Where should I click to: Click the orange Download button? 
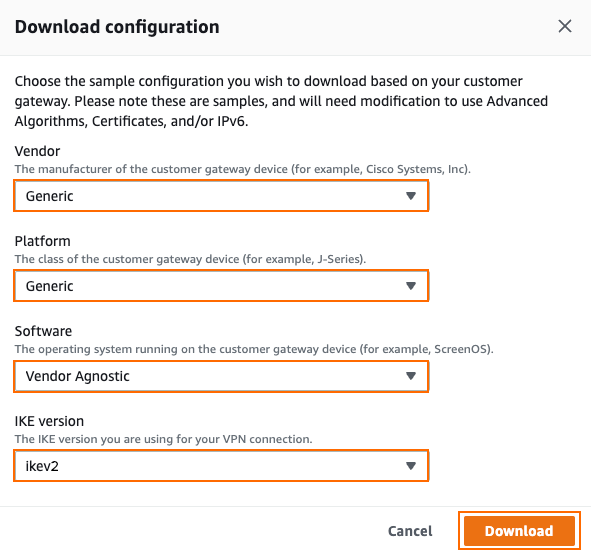(519, 531)
